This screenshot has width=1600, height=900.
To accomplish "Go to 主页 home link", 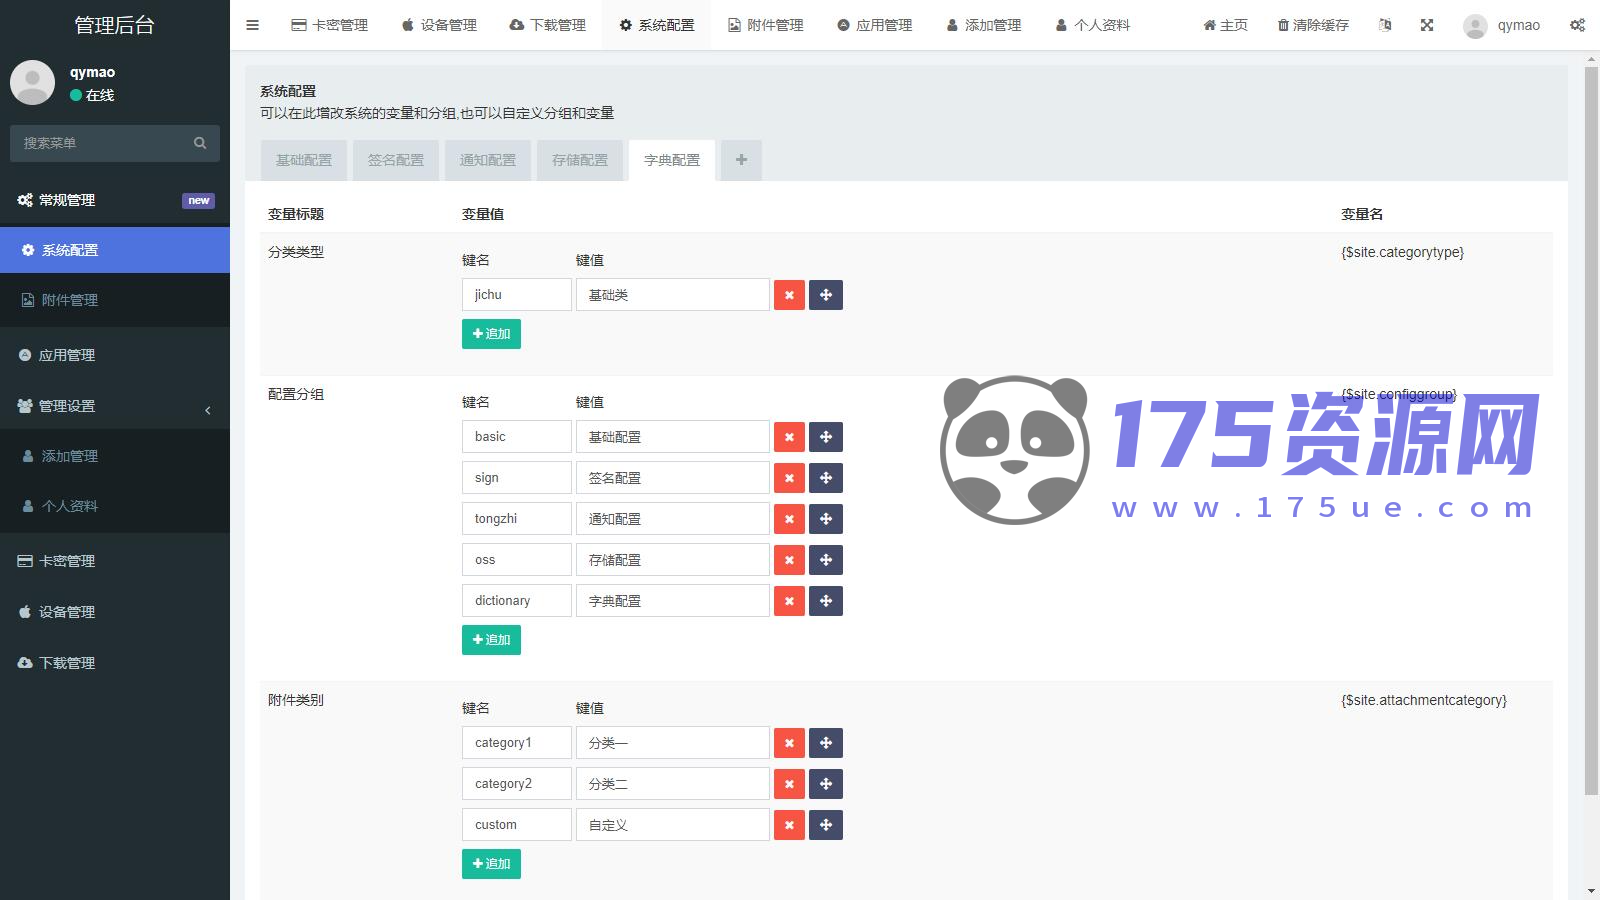I will coord(1226,25).
